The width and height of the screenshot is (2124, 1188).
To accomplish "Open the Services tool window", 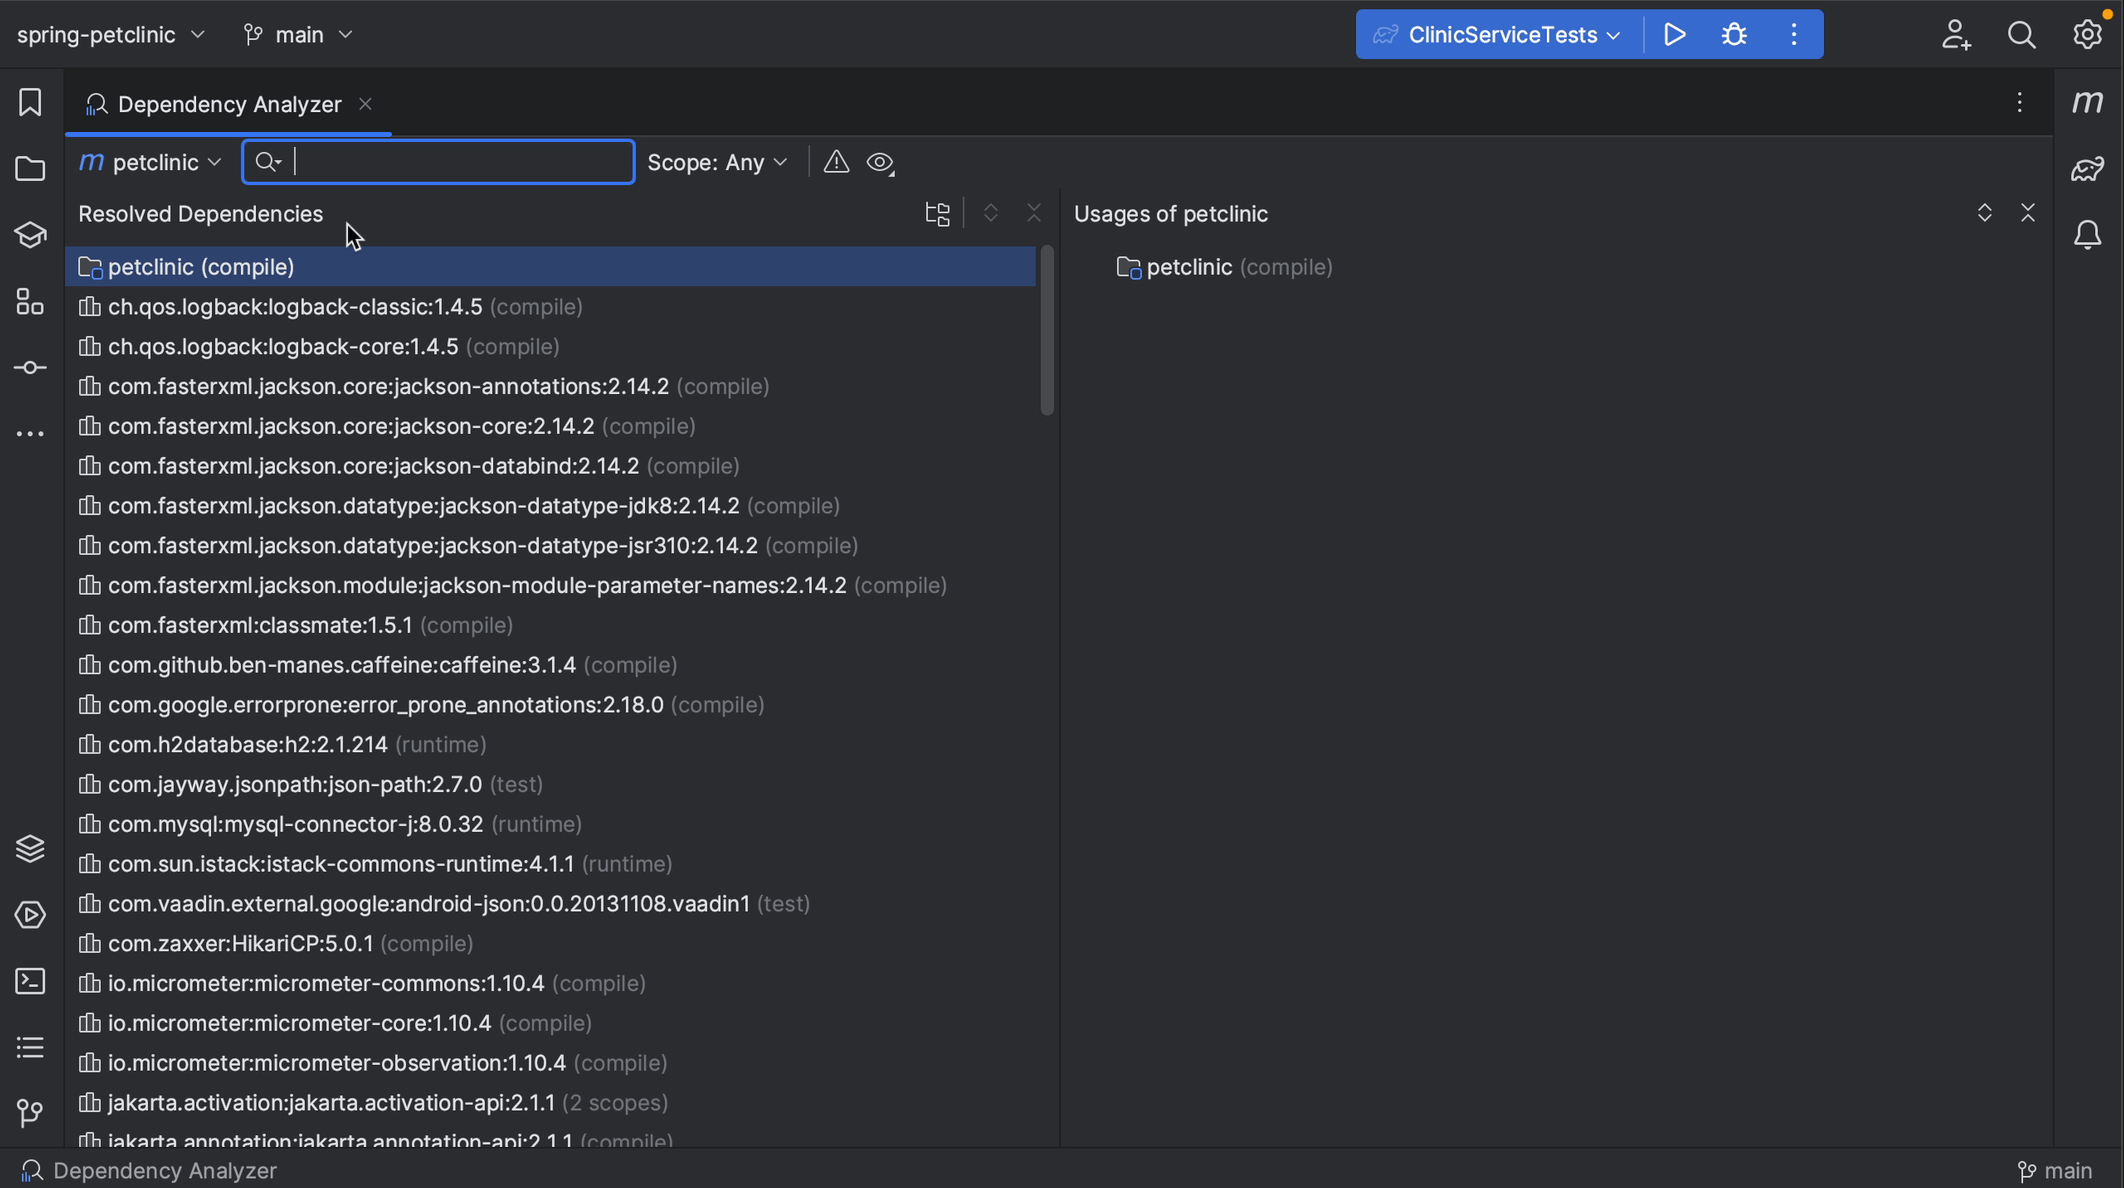I will (x=29, y=914).
